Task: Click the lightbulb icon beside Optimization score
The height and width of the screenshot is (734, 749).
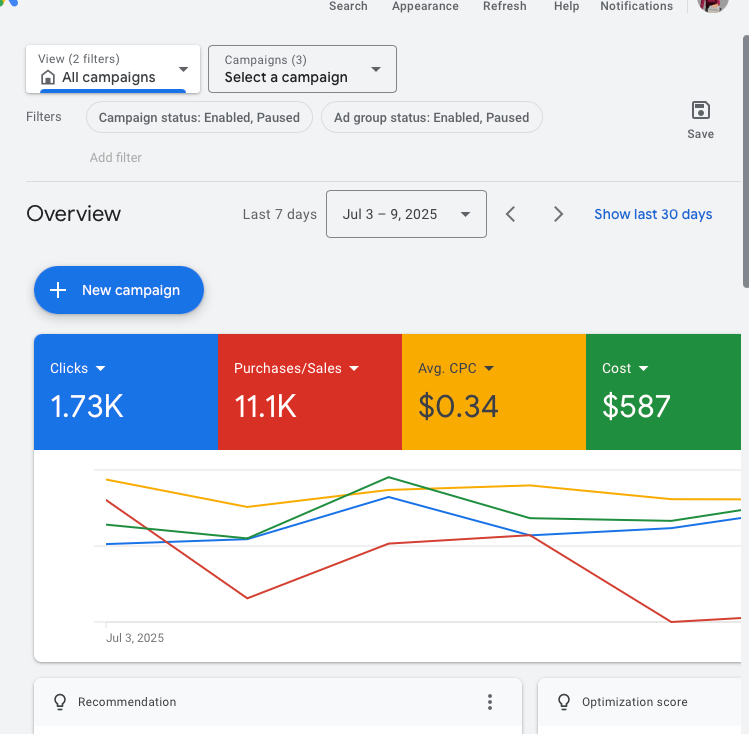Action: pyautogui.click(x=563, y=702)
